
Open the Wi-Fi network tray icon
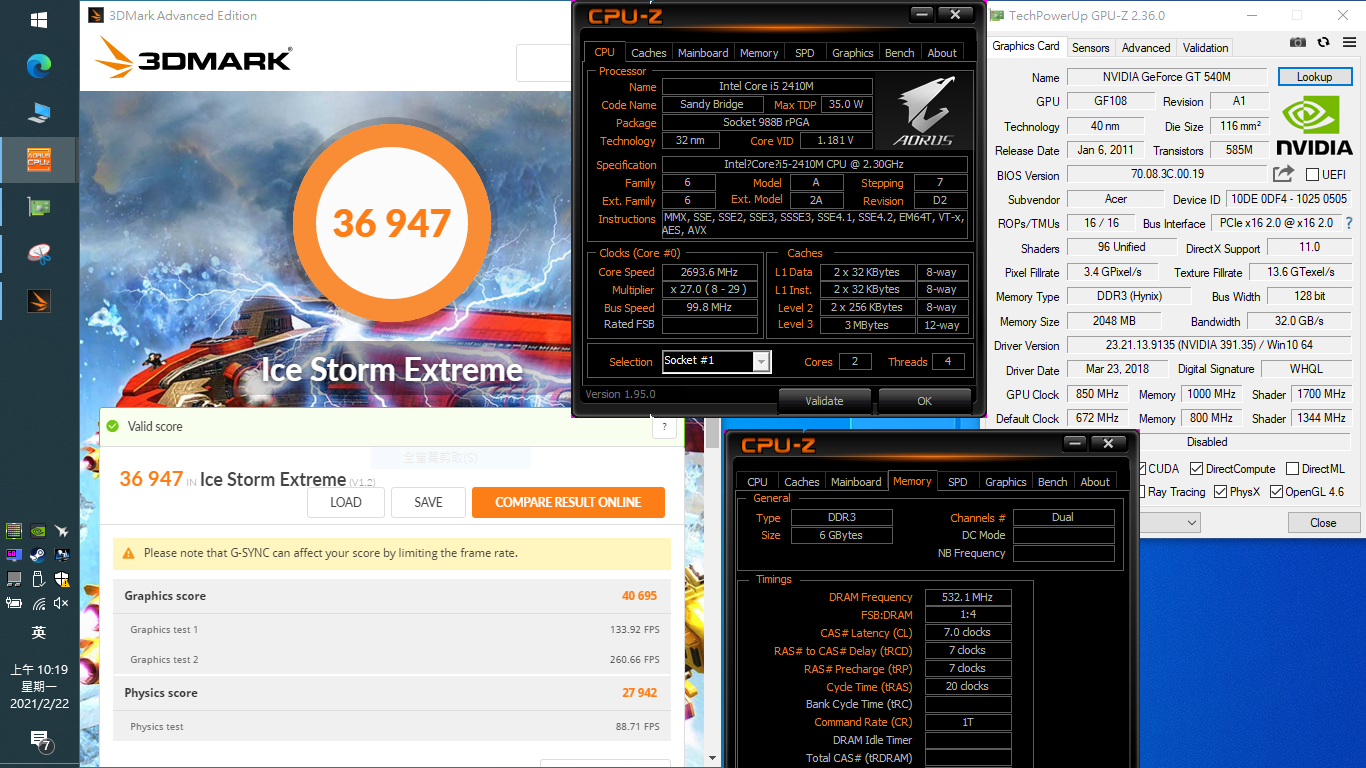(x=38, y=603)
